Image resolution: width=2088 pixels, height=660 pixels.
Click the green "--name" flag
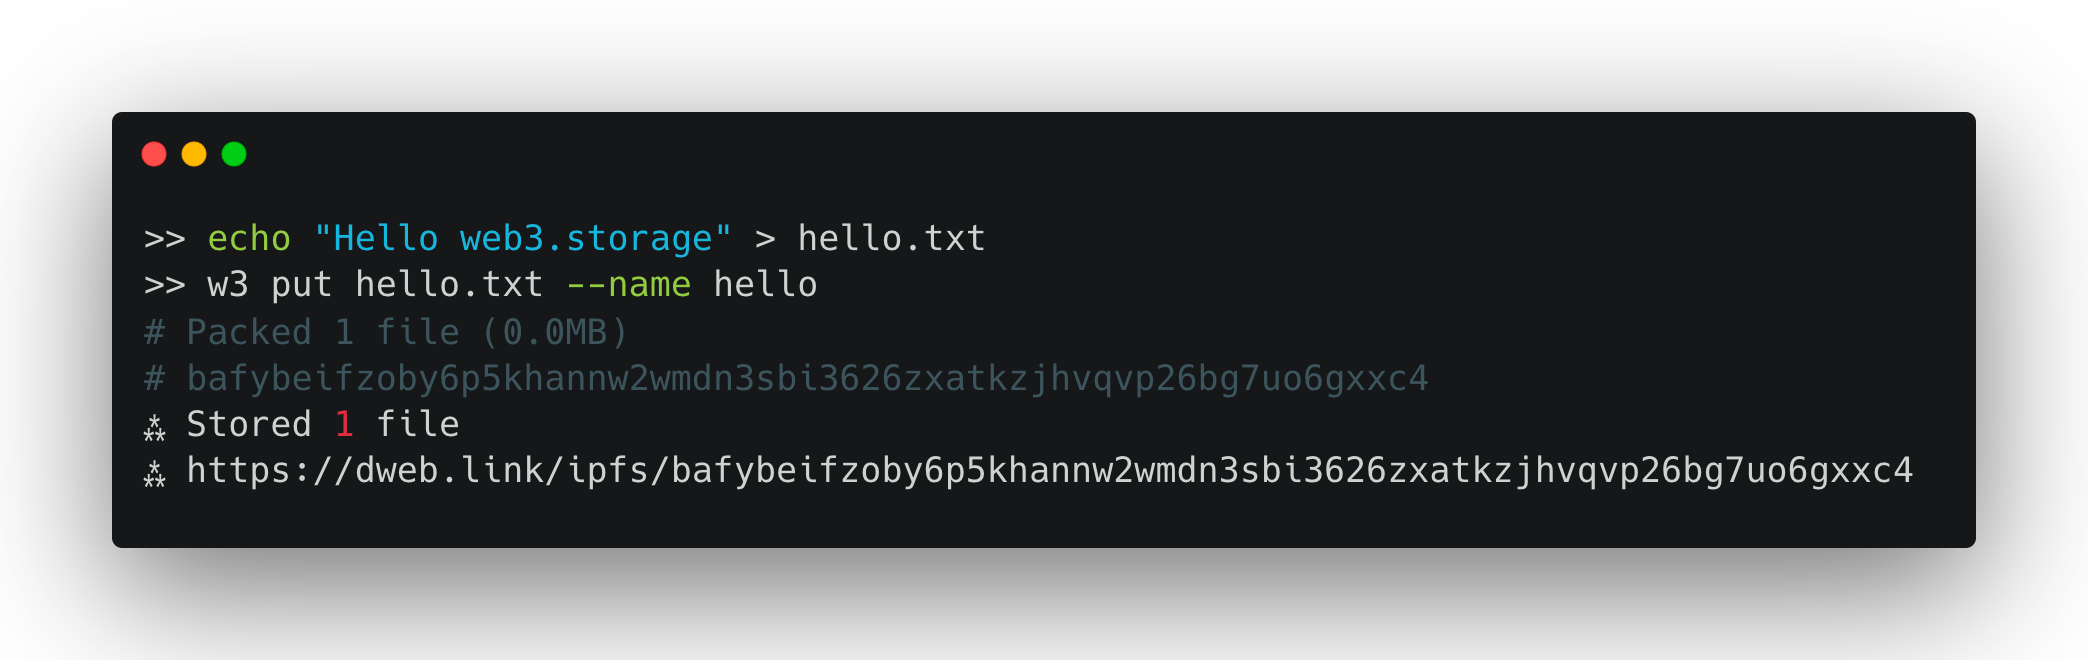(x=628, y=286)
